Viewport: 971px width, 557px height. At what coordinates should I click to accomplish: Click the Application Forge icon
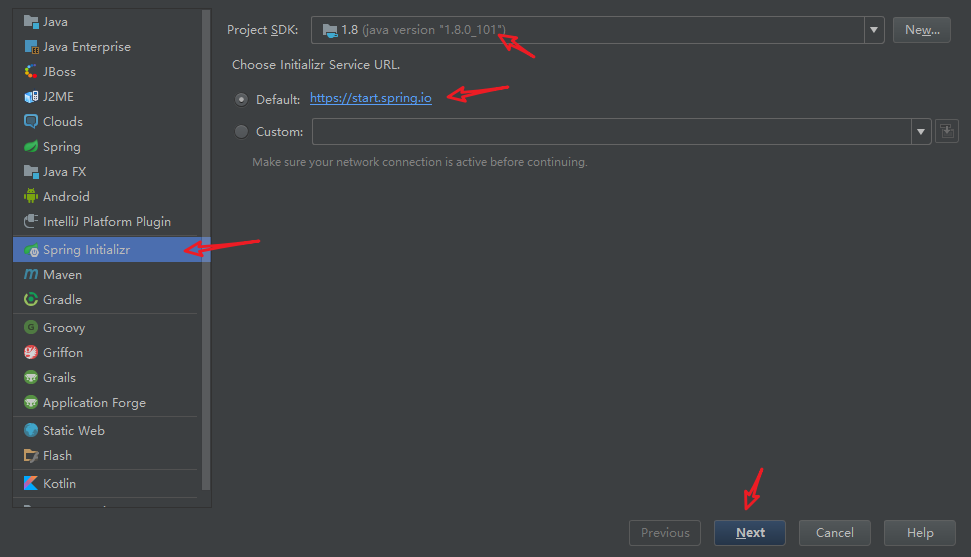tap(31, 402)
